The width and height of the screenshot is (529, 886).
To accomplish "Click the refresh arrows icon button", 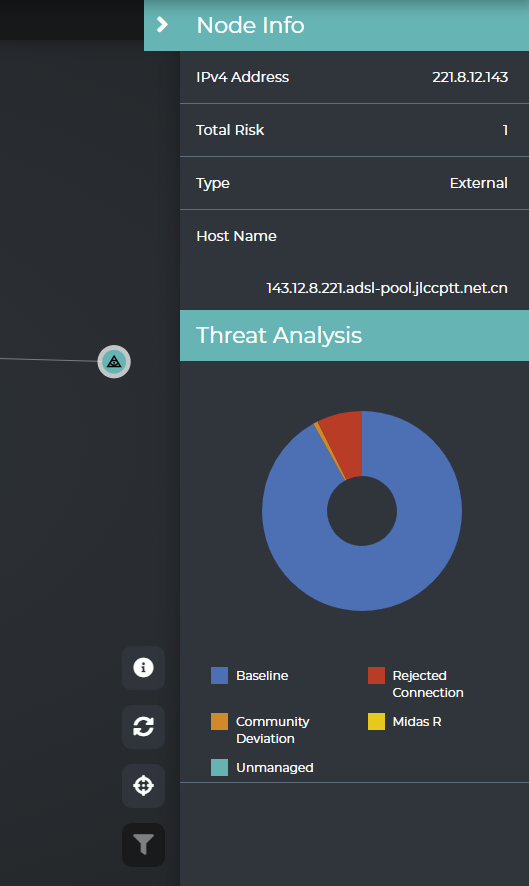I will [144, 727].
